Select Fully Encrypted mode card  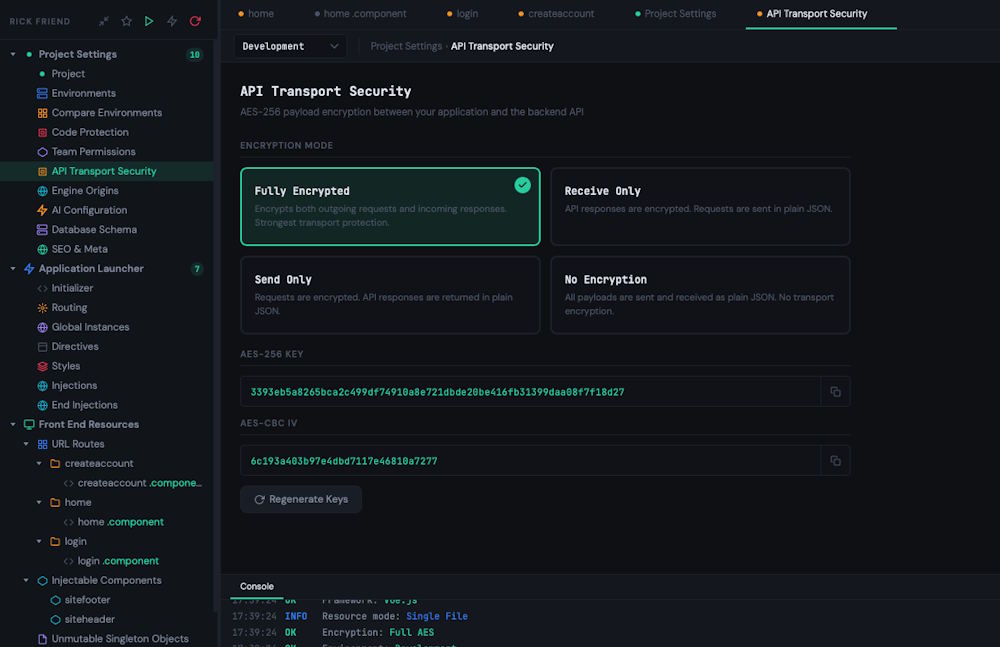[x=390, y=206]
